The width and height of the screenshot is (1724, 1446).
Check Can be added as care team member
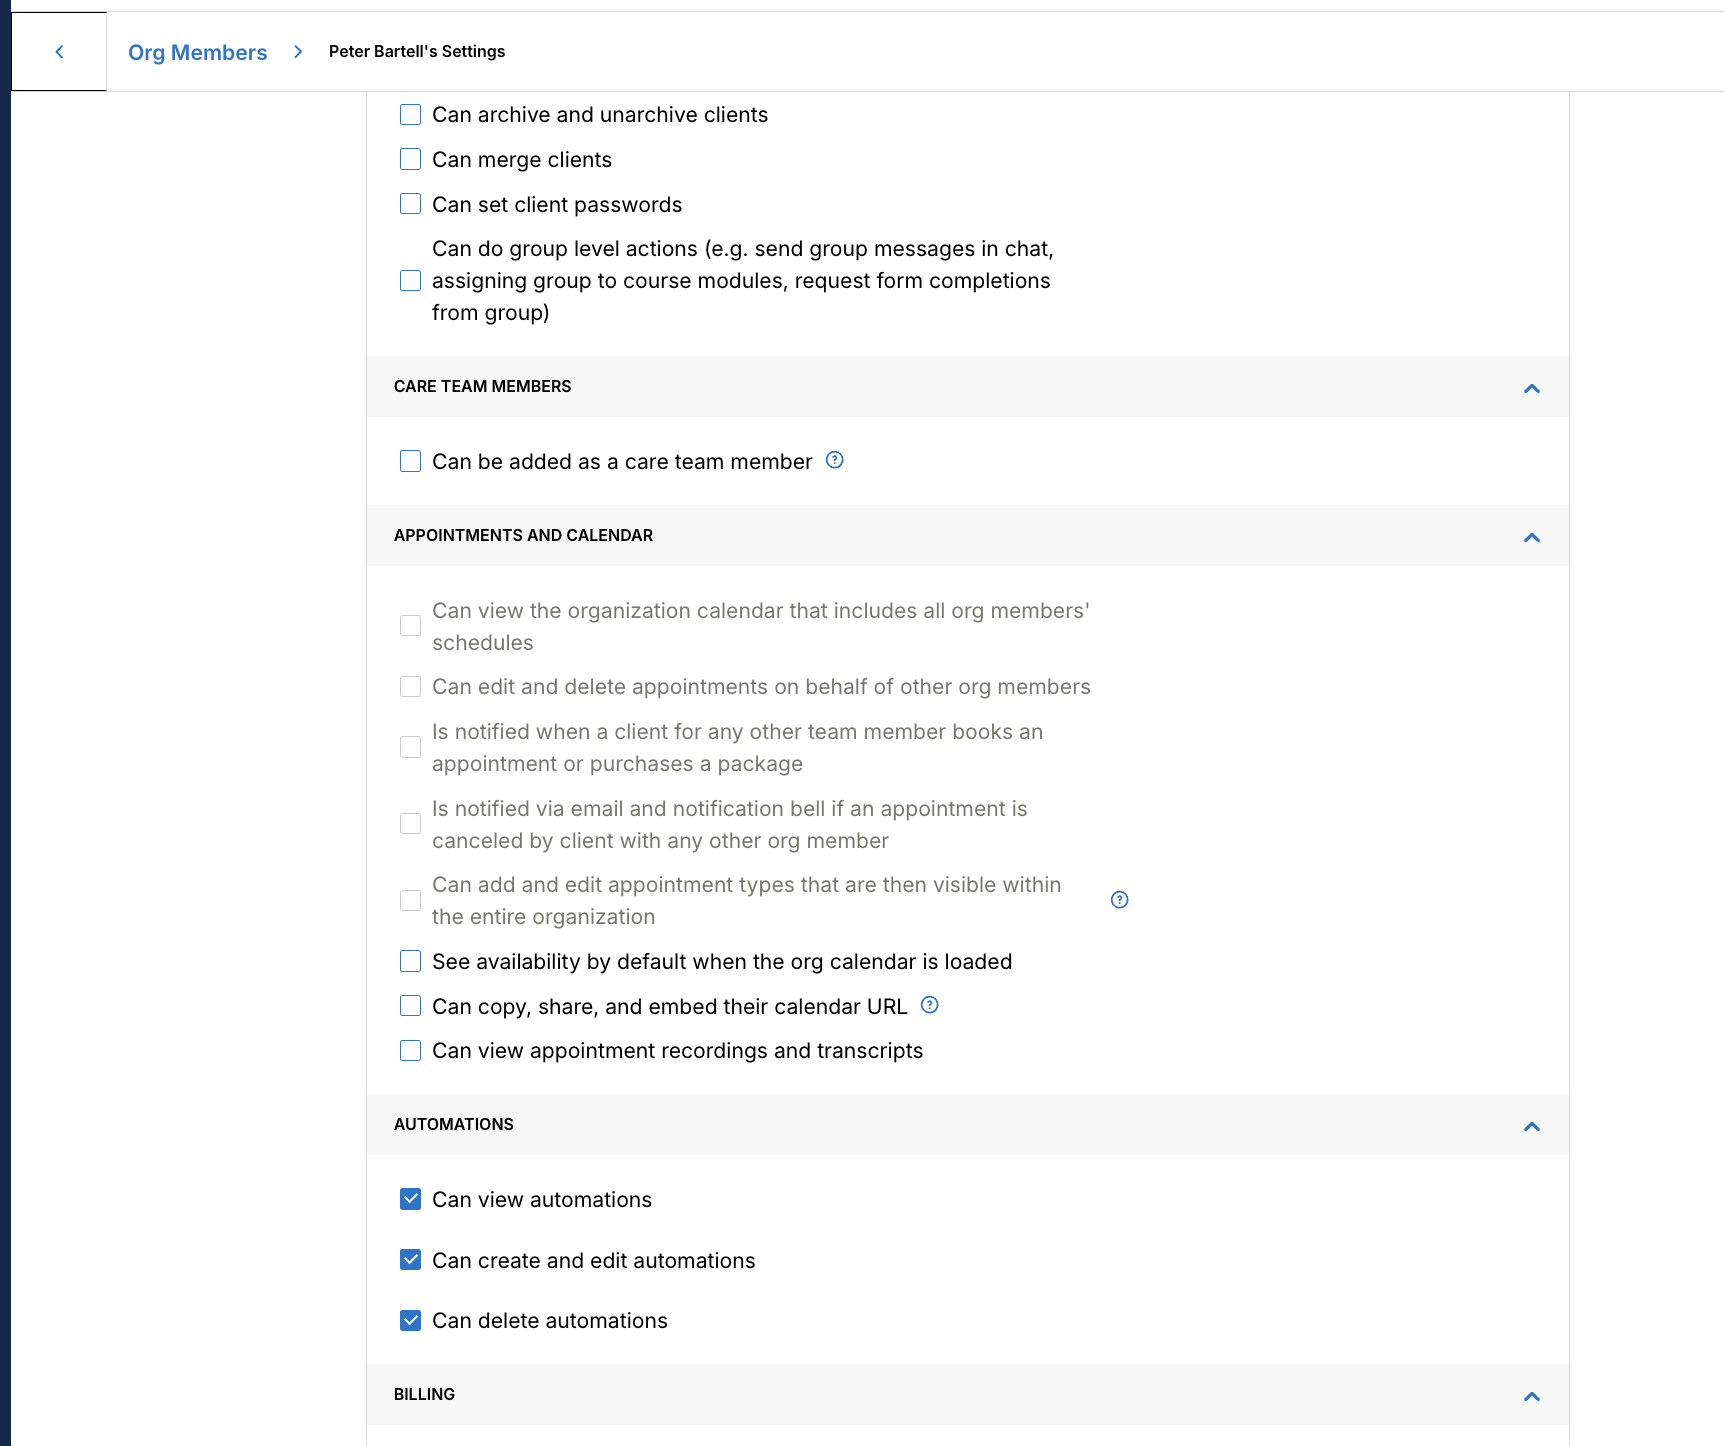point(410,461)
